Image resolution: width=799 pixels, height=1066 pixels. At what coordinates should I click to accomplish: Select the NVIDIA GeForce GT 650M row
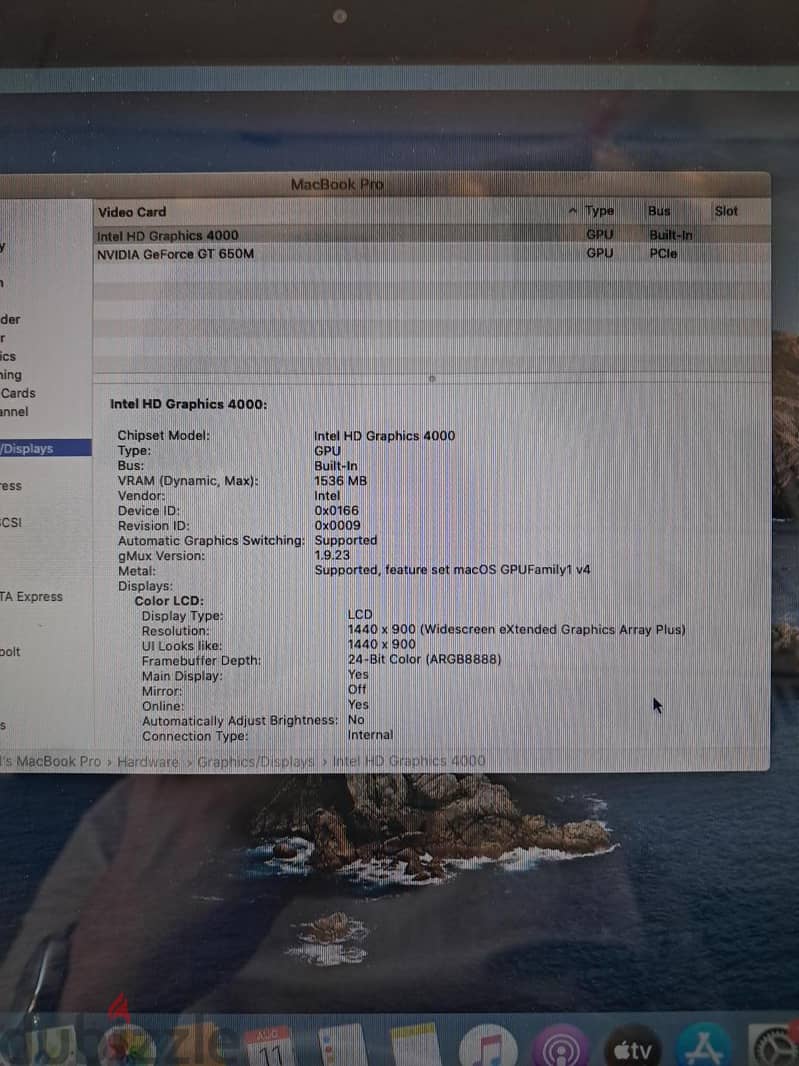[432, 254]
